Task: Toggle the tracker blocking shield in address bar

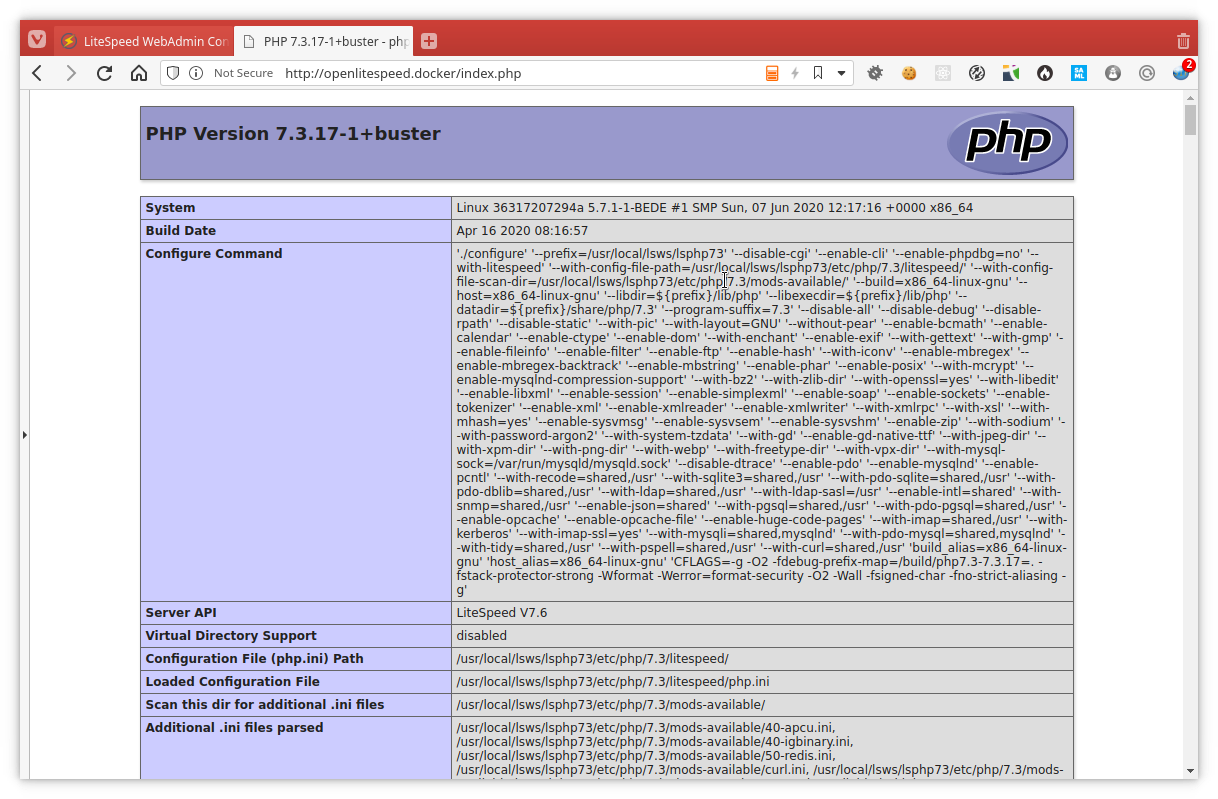Action: (x=172, y=73)
